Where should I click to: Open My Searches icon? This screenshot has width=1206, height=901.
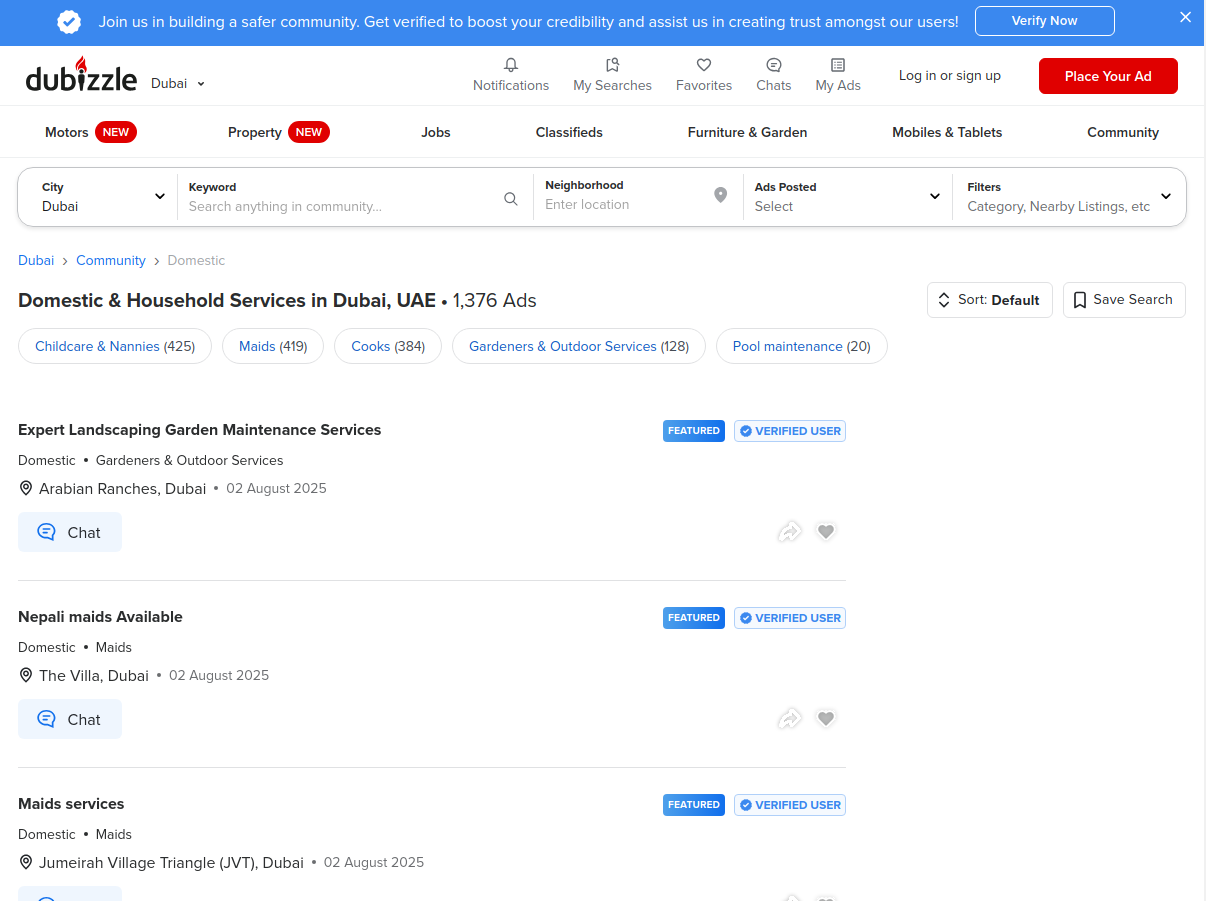[x=612, y=65]
